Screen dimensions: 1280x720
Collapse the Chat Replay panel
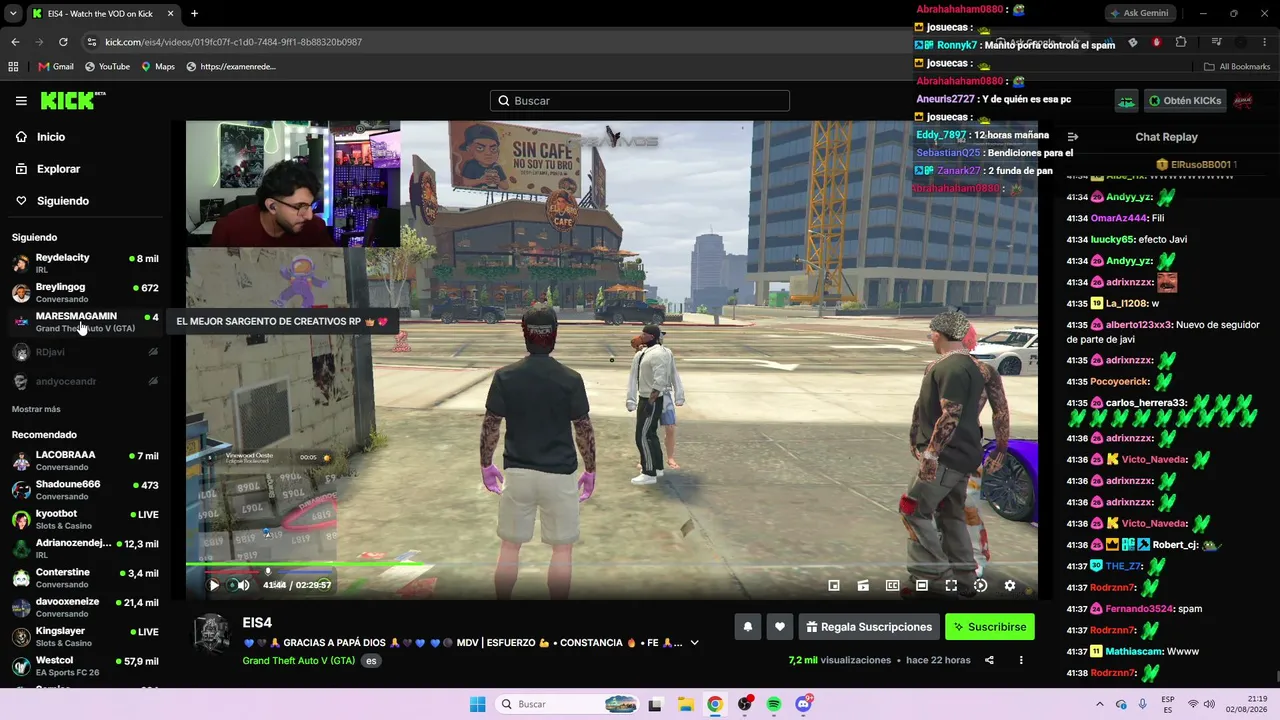point(1073,137)
